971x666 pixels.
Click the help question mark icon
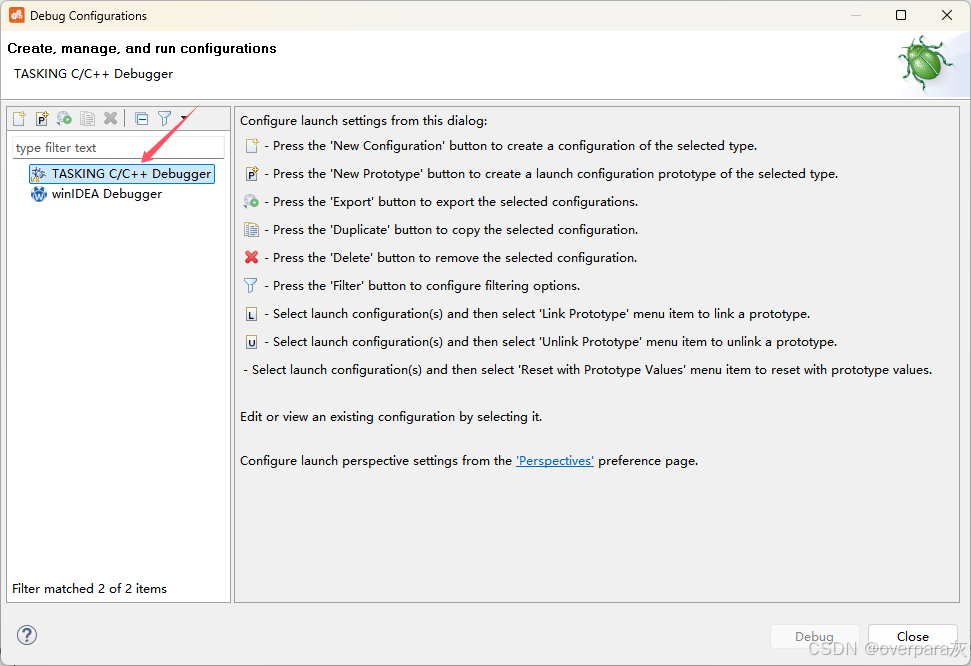[x=27, y=635]
